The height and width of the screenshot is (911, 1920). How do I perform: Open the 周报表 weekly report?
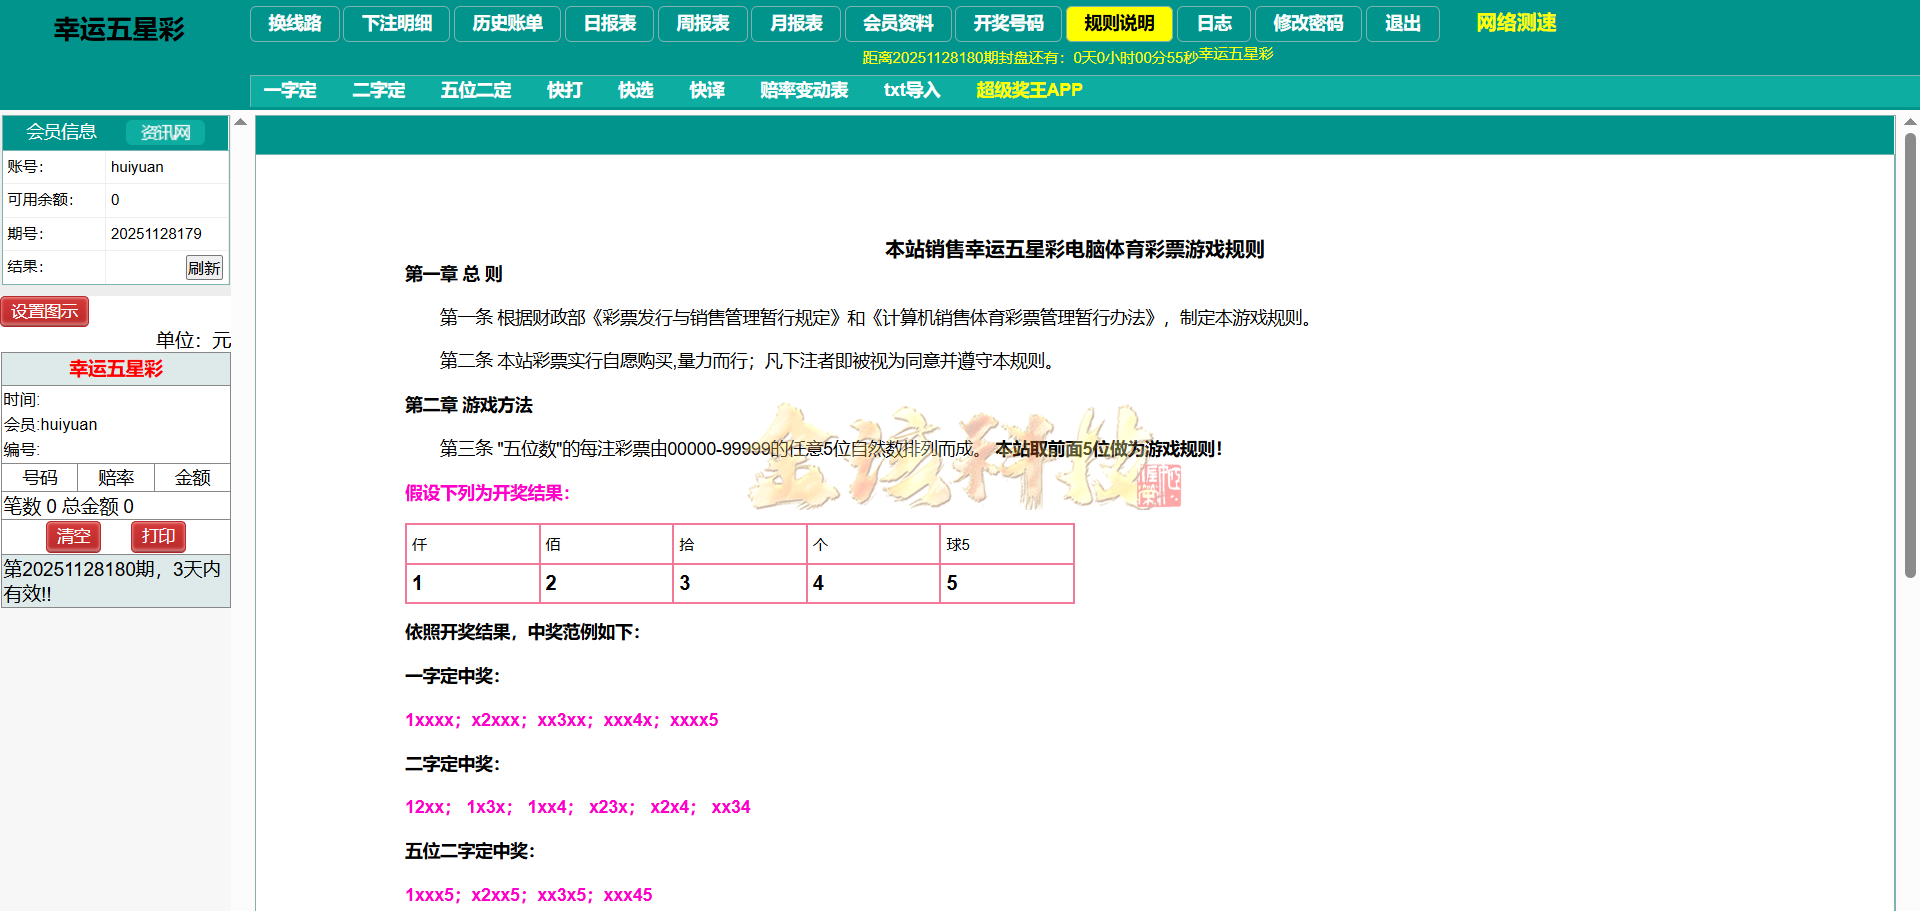[x=702, y=23]
